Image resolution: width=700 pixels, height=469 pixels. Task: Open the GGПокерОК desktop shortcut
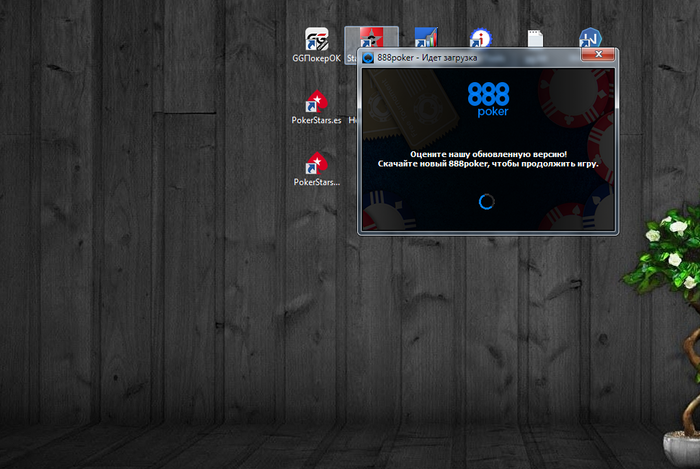click(317, 45)
